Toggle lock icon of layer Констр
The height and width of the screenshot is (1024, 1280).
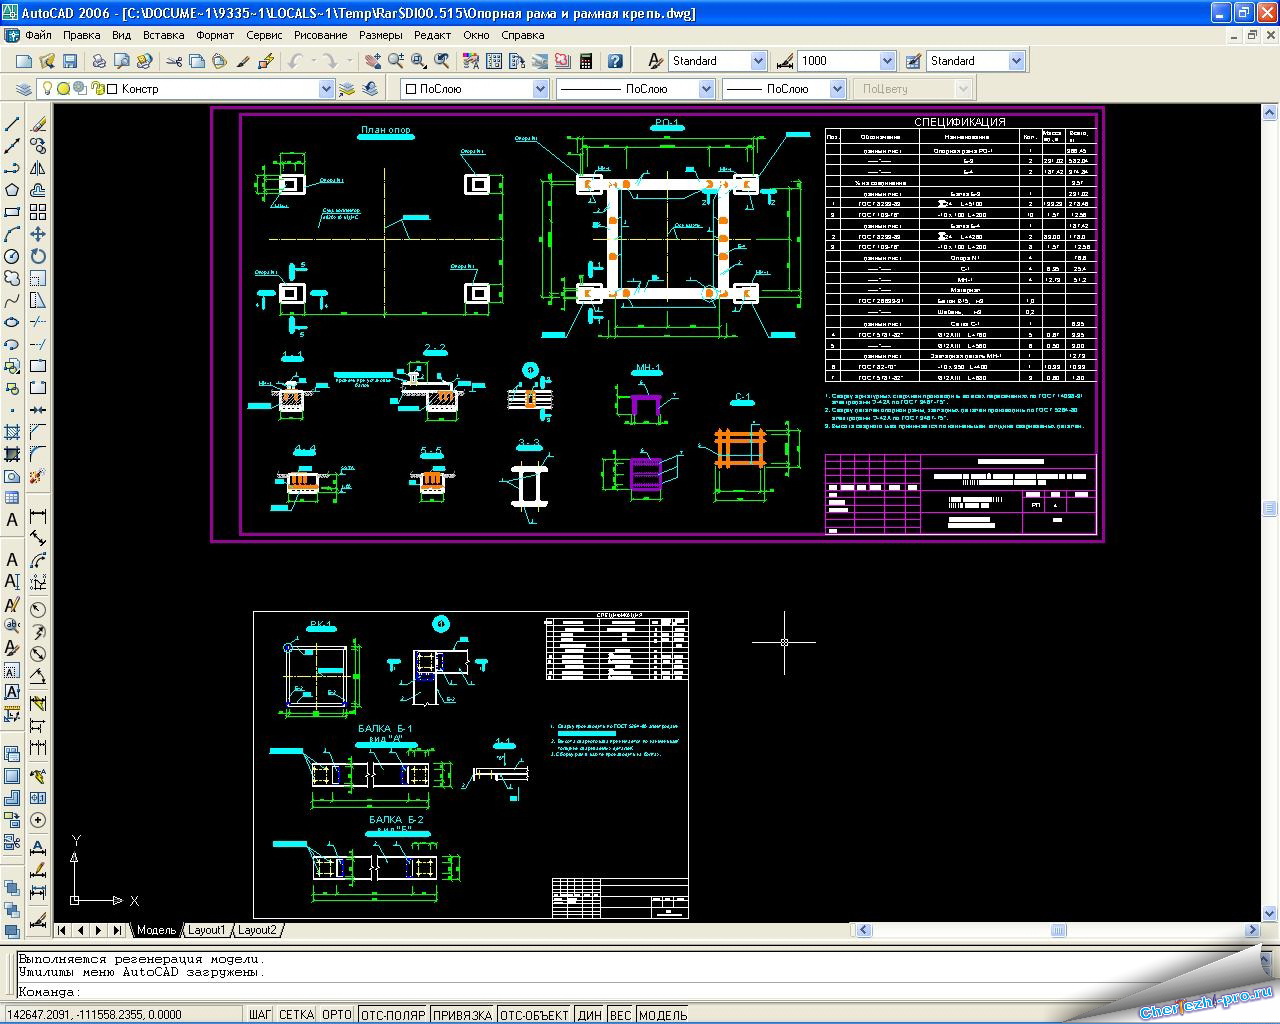point(98,88)
